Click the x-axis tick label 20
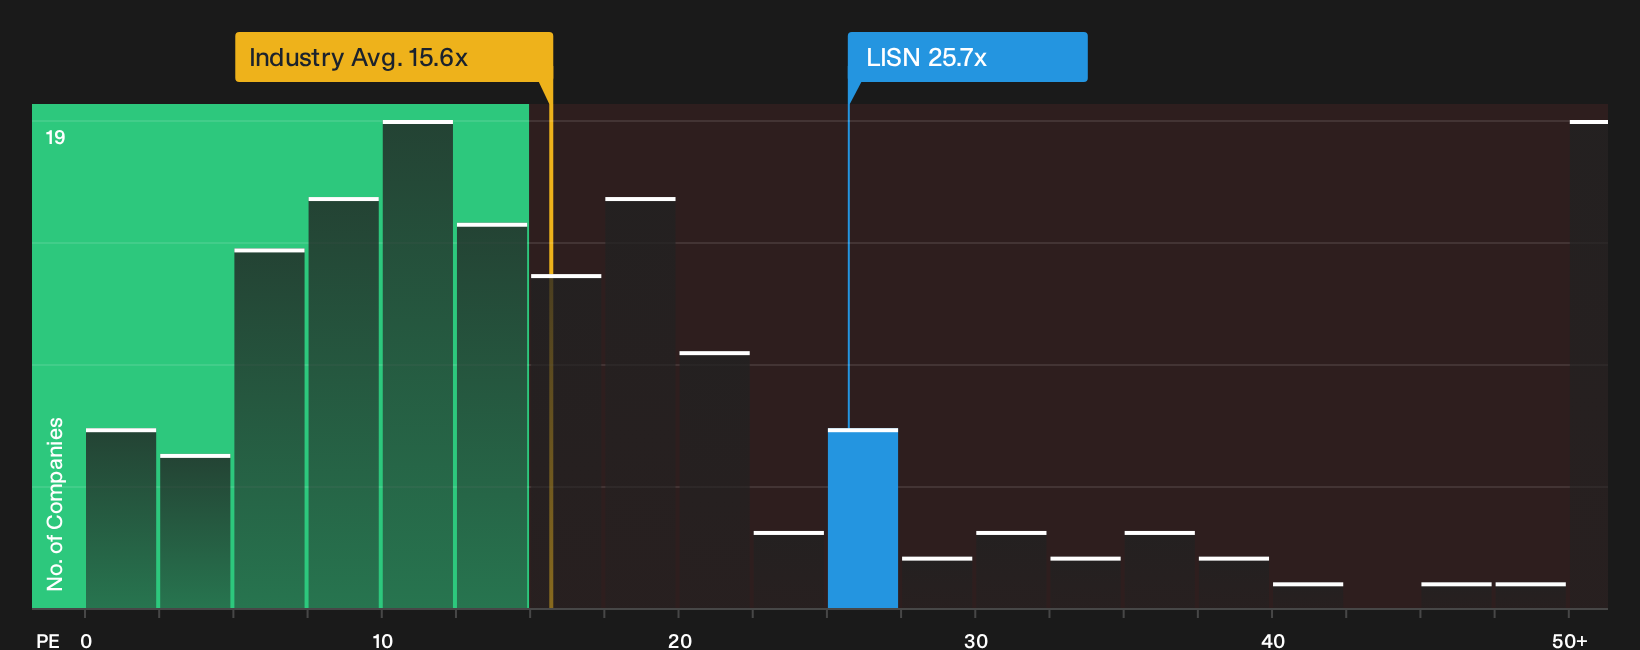 click(680, 641)
